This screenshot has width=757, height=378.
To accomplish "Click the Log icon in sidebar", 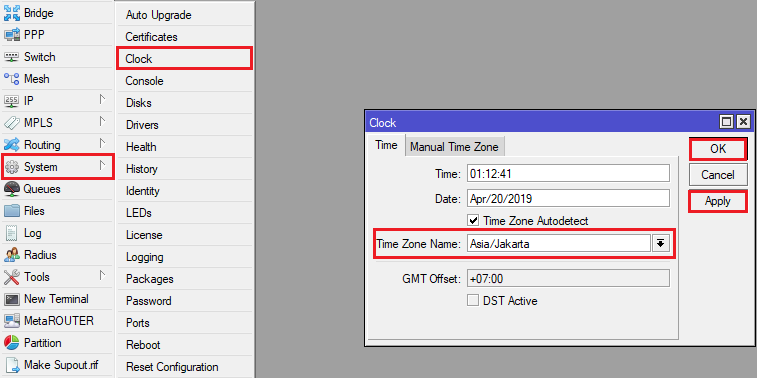I will point(12,233).
